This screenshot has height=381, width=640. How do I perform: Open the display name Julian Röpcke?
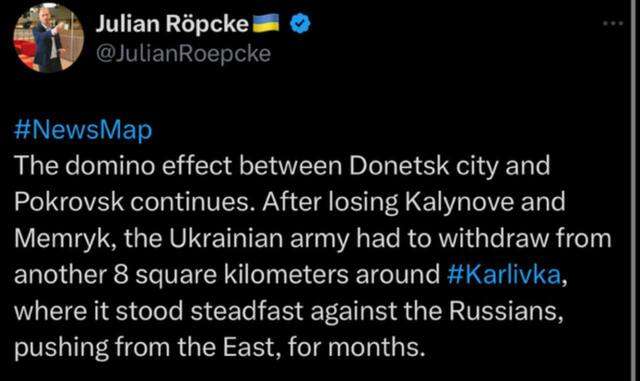click(172, 23)
